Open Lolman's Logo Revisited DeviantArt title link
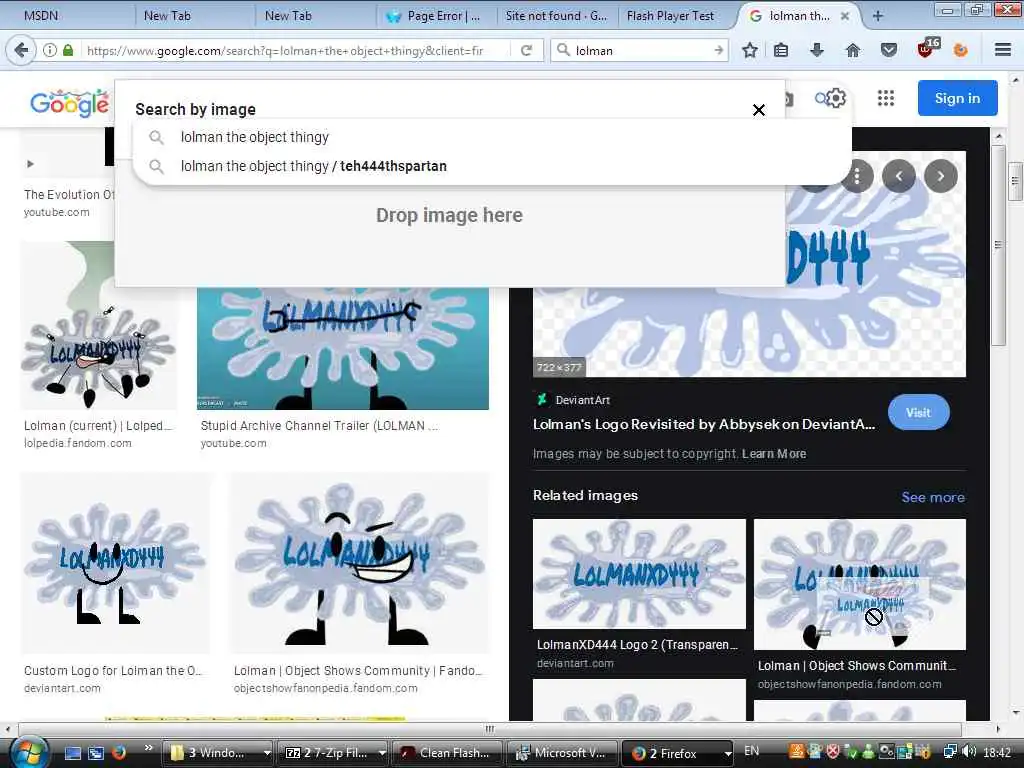 coord(703,424)
